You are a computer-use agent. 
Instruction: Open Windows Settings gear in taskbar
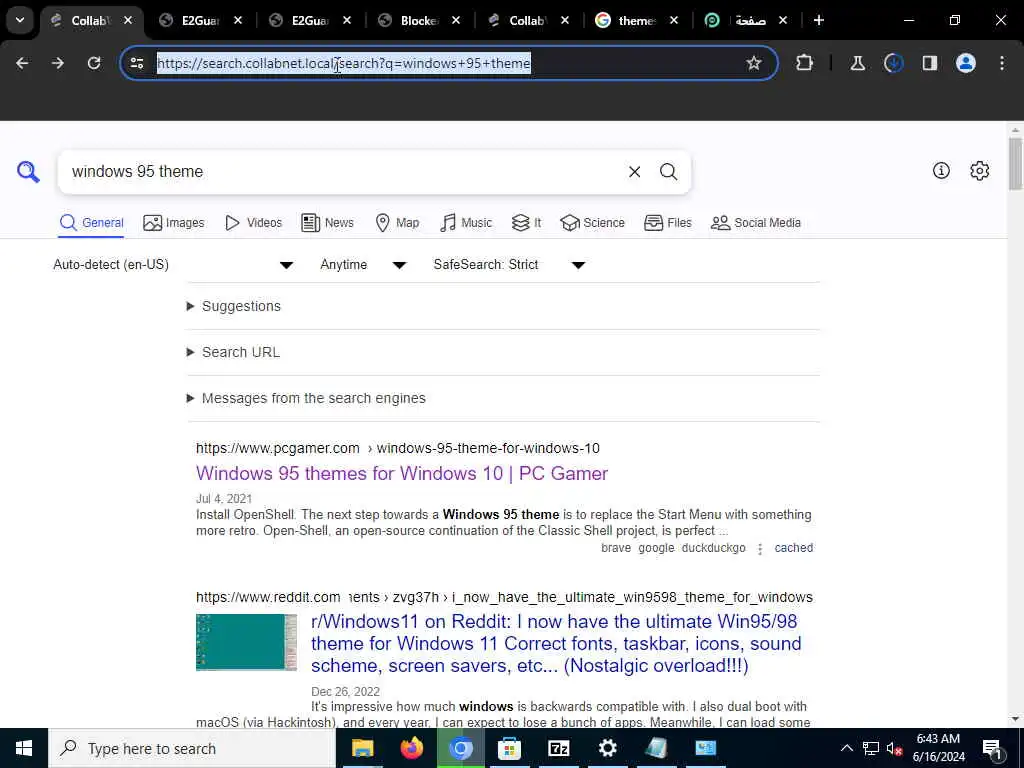pos(607,748)
